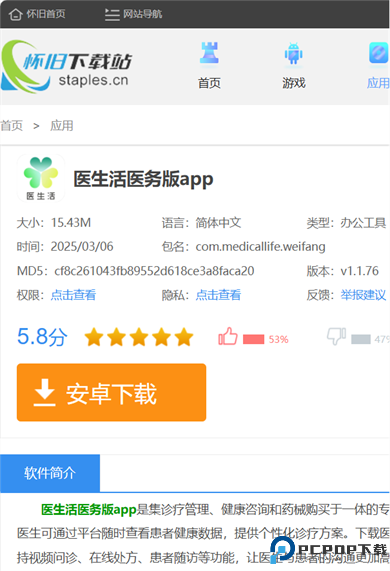This screenshot has height=571, width=390.
Task: Open the 举报建议 feedback link
Action: tap(363, 295)
